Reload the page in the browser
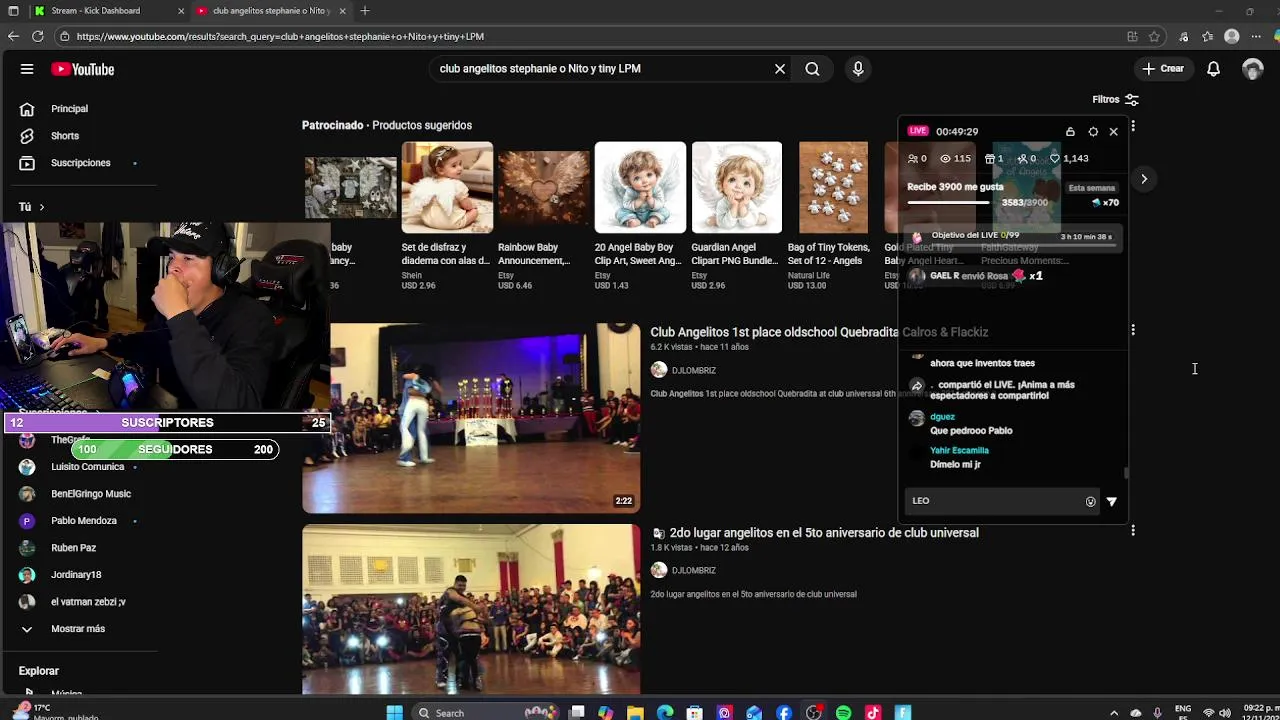 point(37,36)
